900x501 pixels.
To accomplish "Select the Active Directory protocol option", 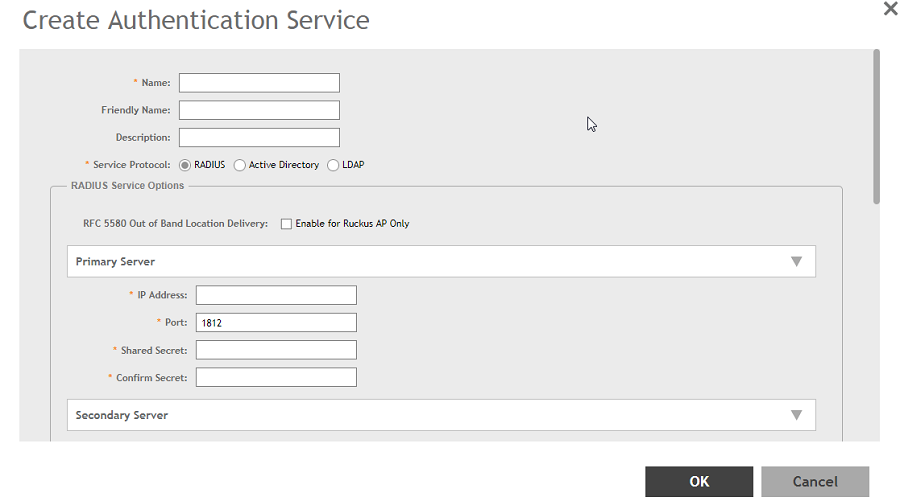I will 240,165.
